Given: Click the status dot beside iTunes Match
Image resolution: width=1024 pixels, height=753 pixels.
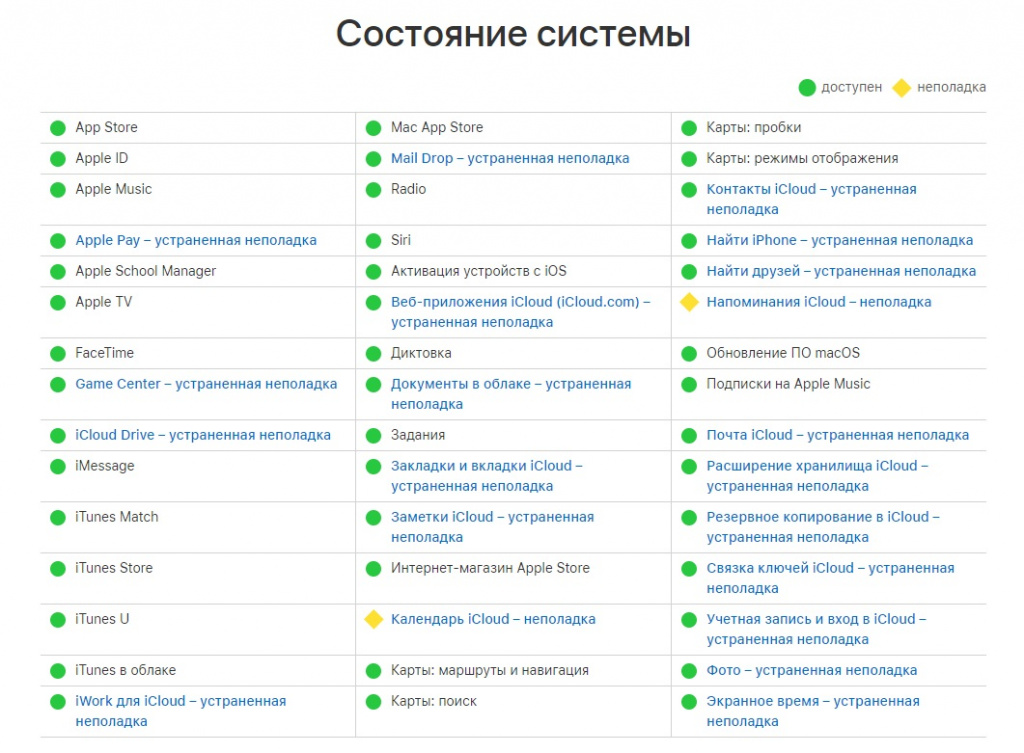Looking at the screenshot, I should tap(58, 517).
